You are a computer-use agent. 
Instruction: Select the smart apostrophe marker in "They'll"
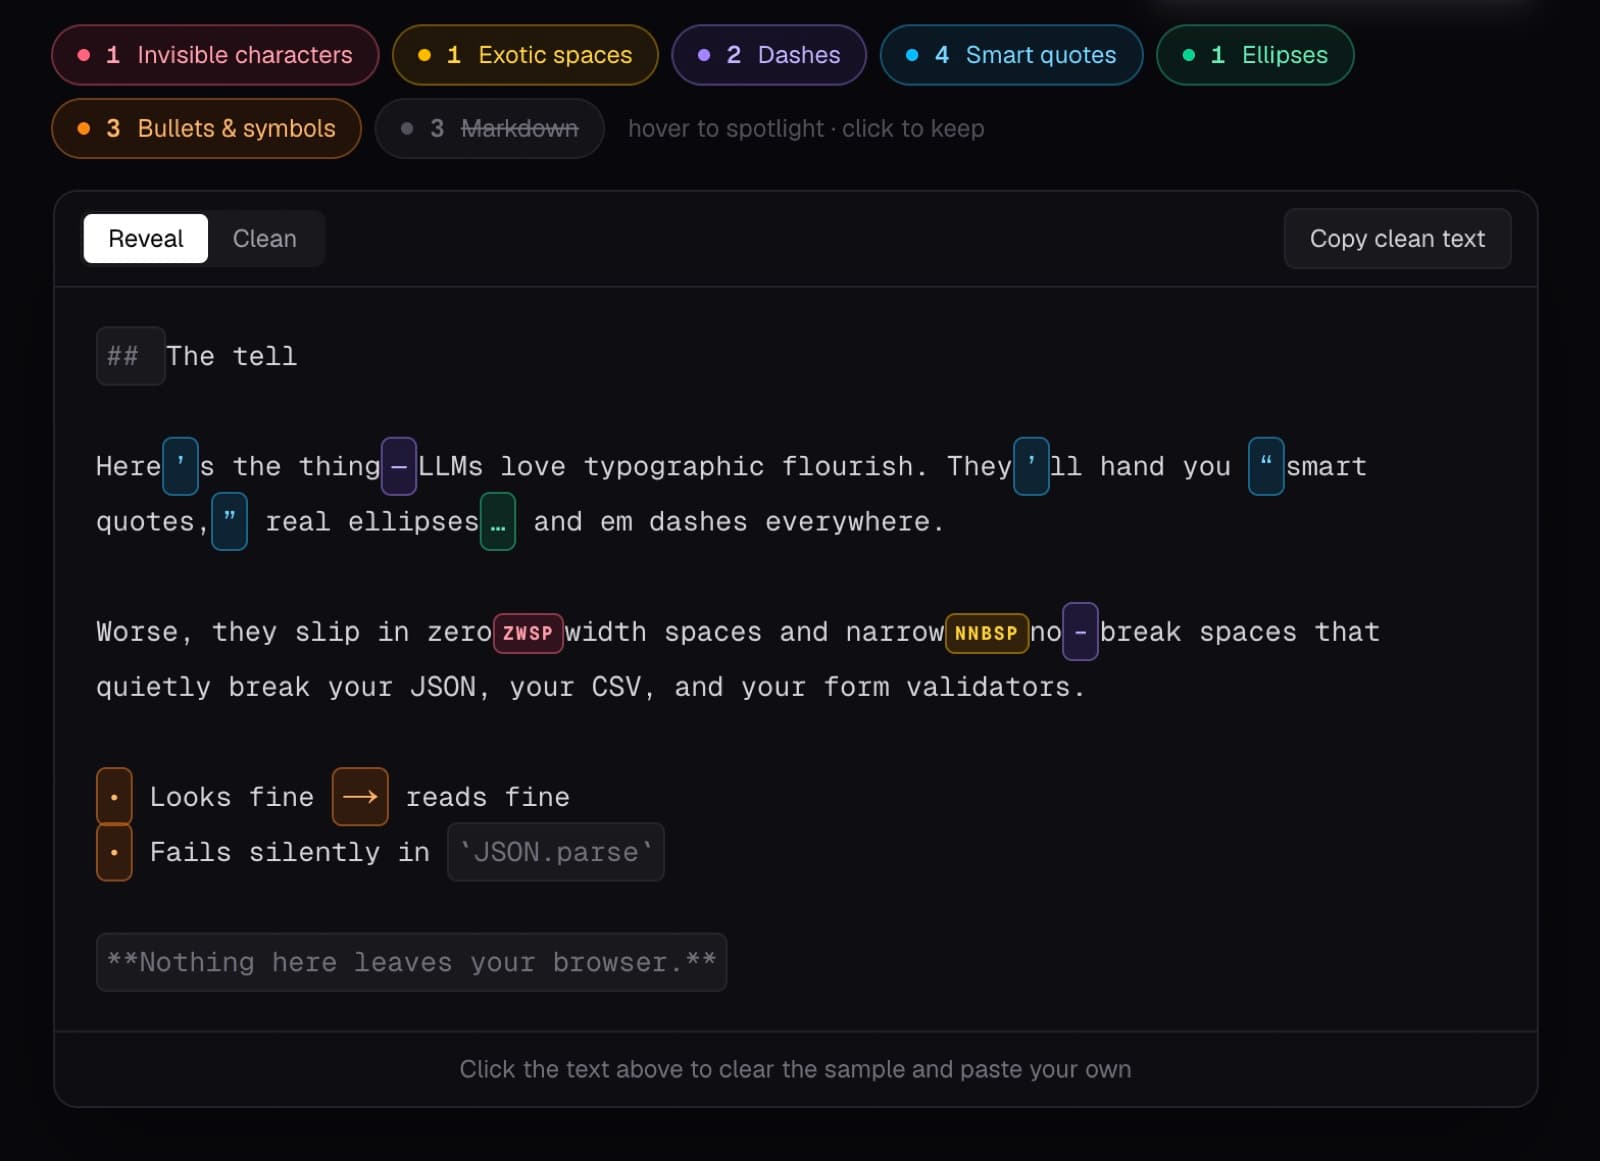[x=1031, y=466]
